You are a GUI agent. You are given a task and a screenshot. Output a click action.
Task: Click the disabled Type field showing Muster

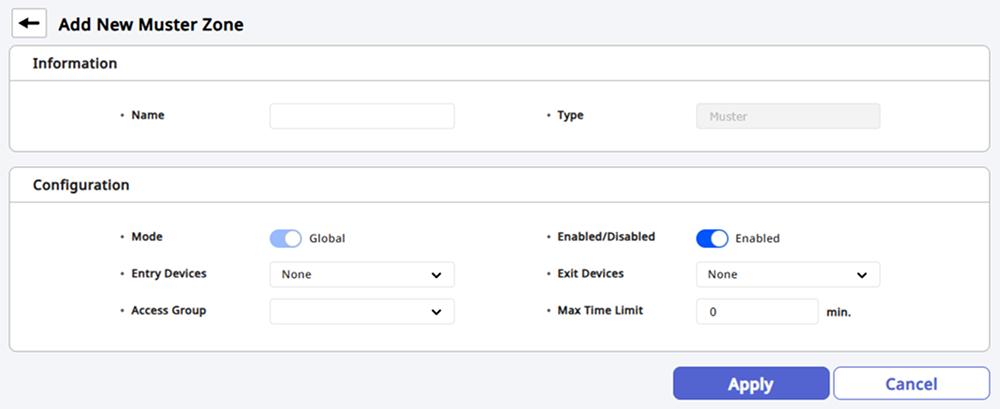pyautogui.click(x=787, y=116)
